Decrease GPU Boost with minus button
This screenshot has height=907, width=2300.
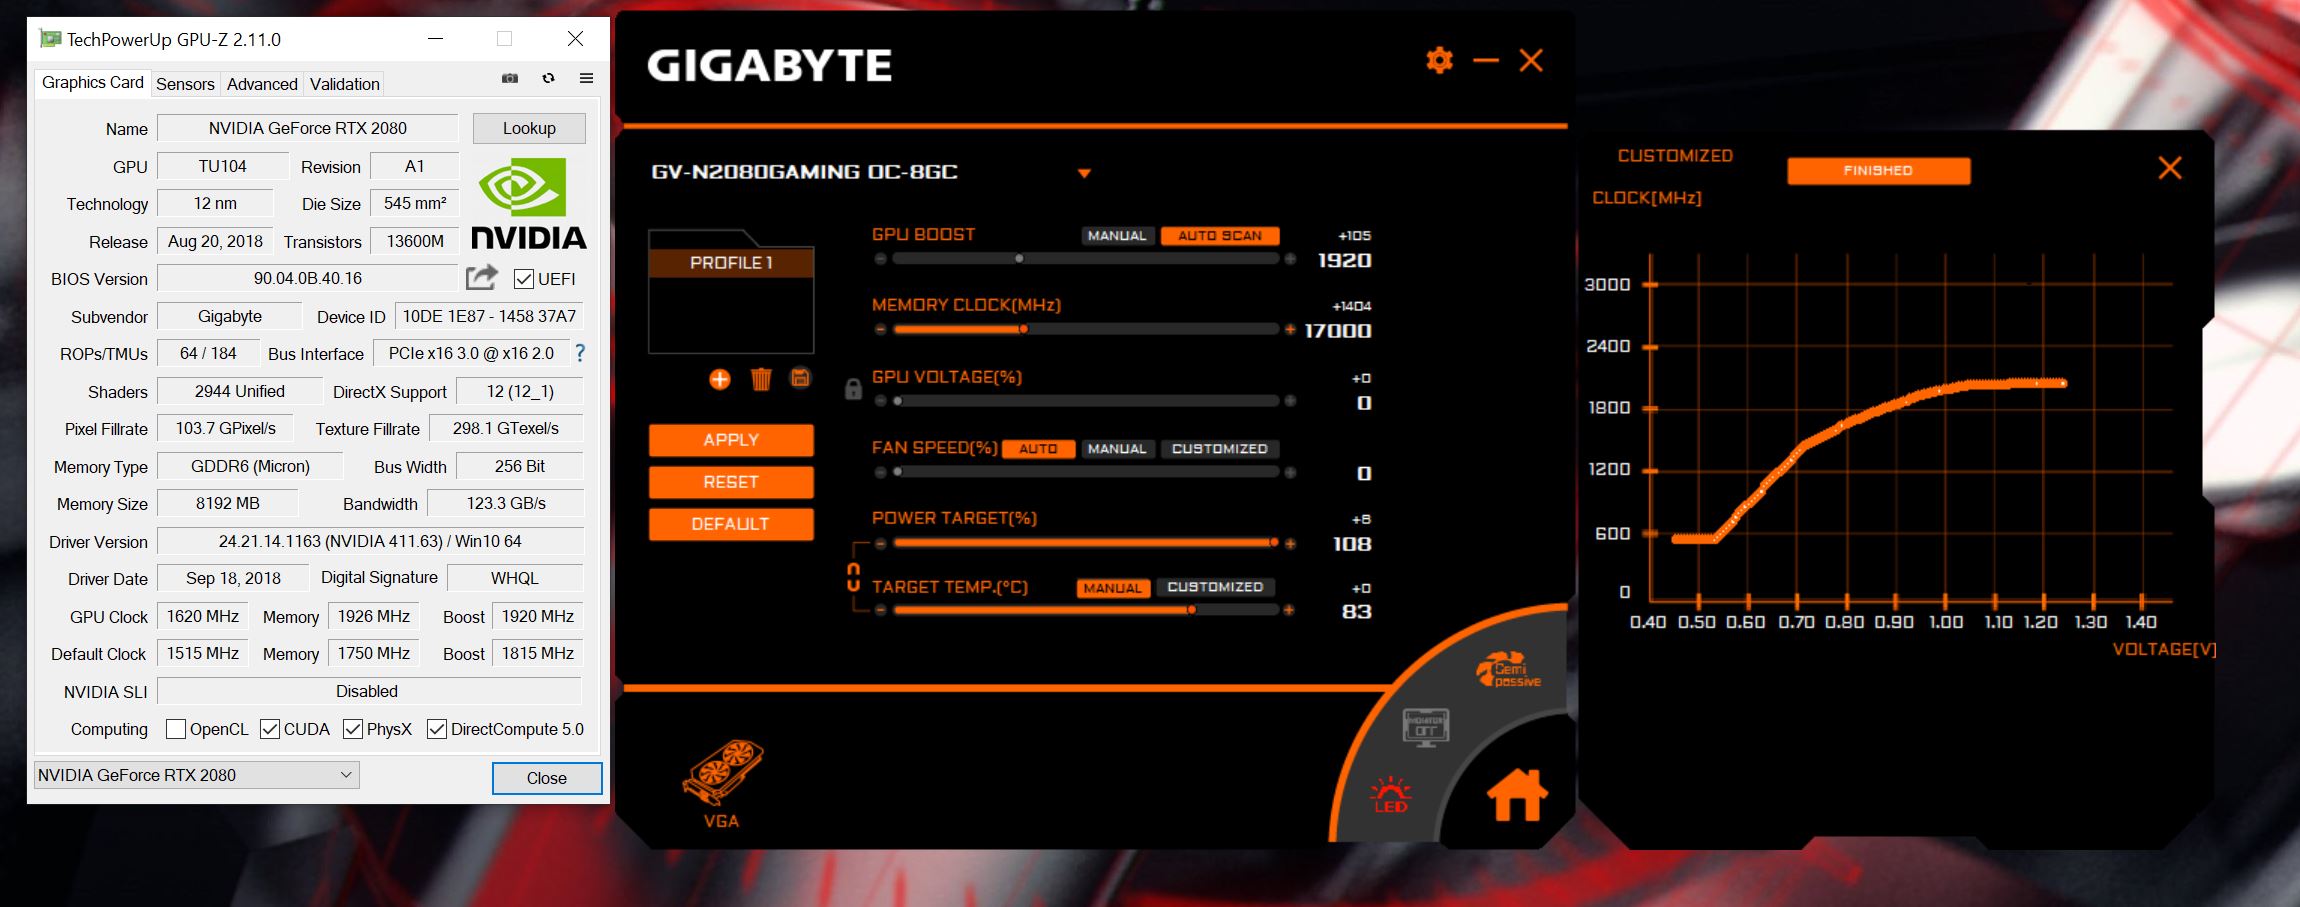880,259
